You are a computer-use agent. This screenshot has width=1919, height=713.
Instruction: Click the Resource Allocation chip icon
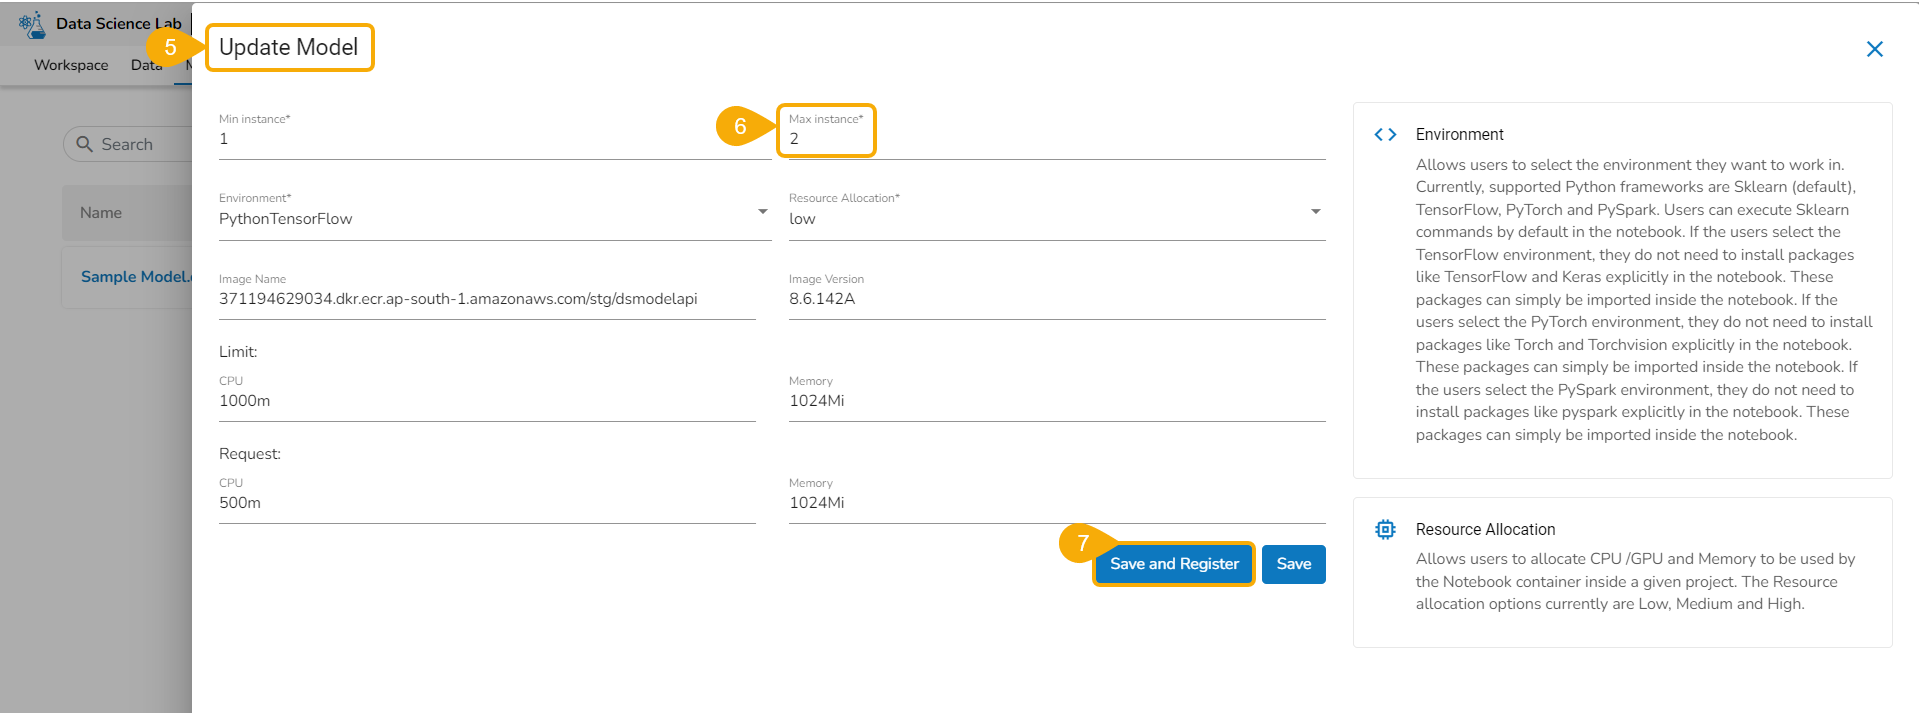(x=1385, y=529)
